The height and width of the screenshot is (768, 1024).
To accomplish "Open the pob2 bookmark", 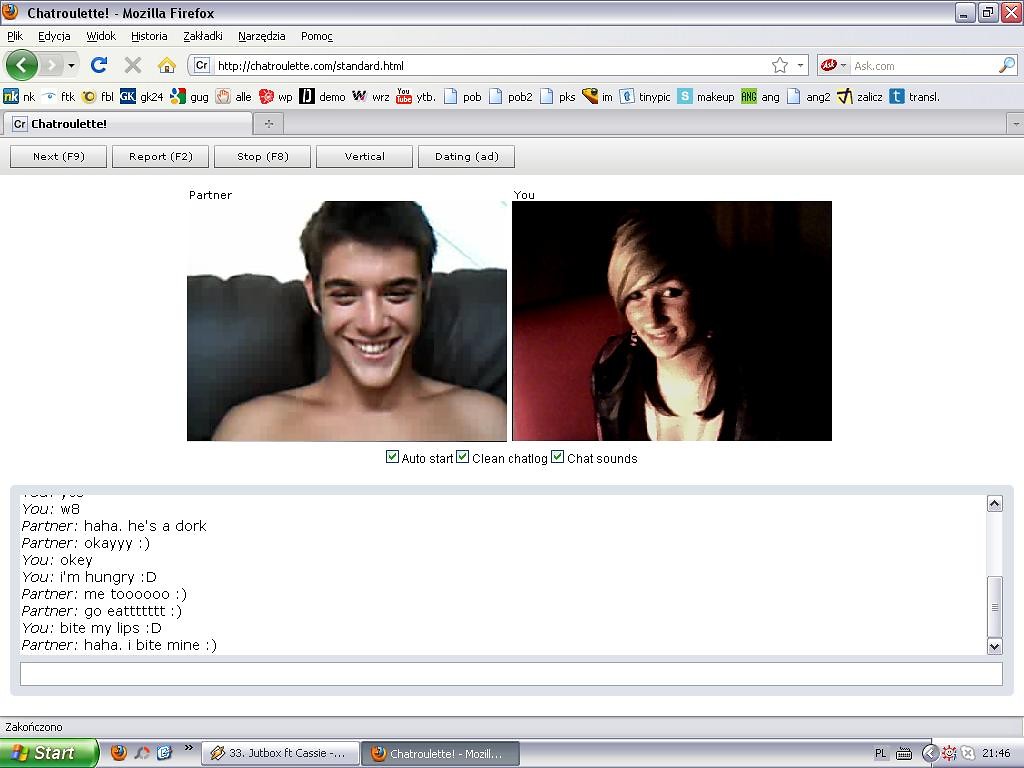I will pos(511,97).
